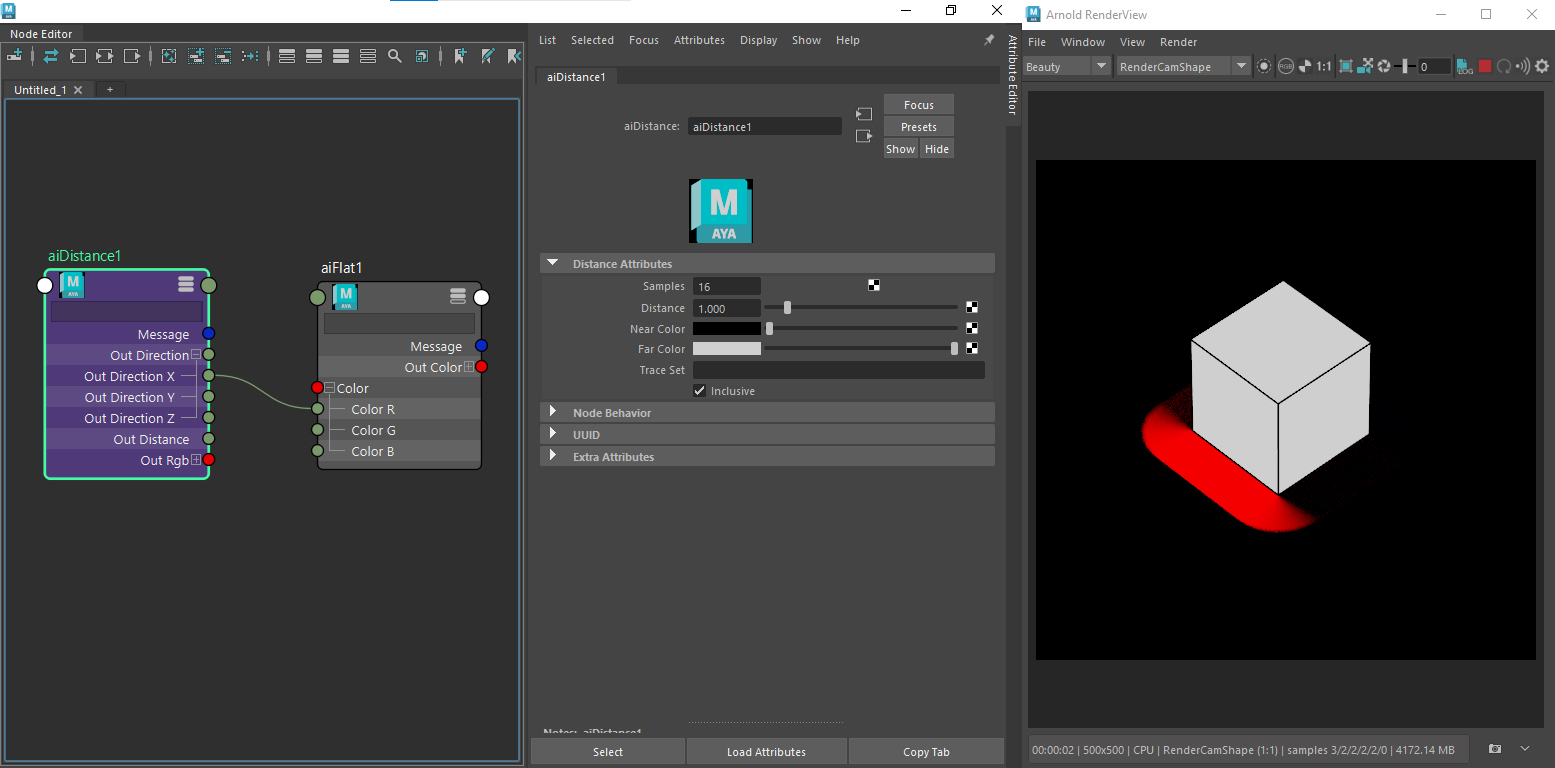The height and width of the screenshot is (768, 1555).
Task: Click the Select button at bottom
Action: (608, 752)
